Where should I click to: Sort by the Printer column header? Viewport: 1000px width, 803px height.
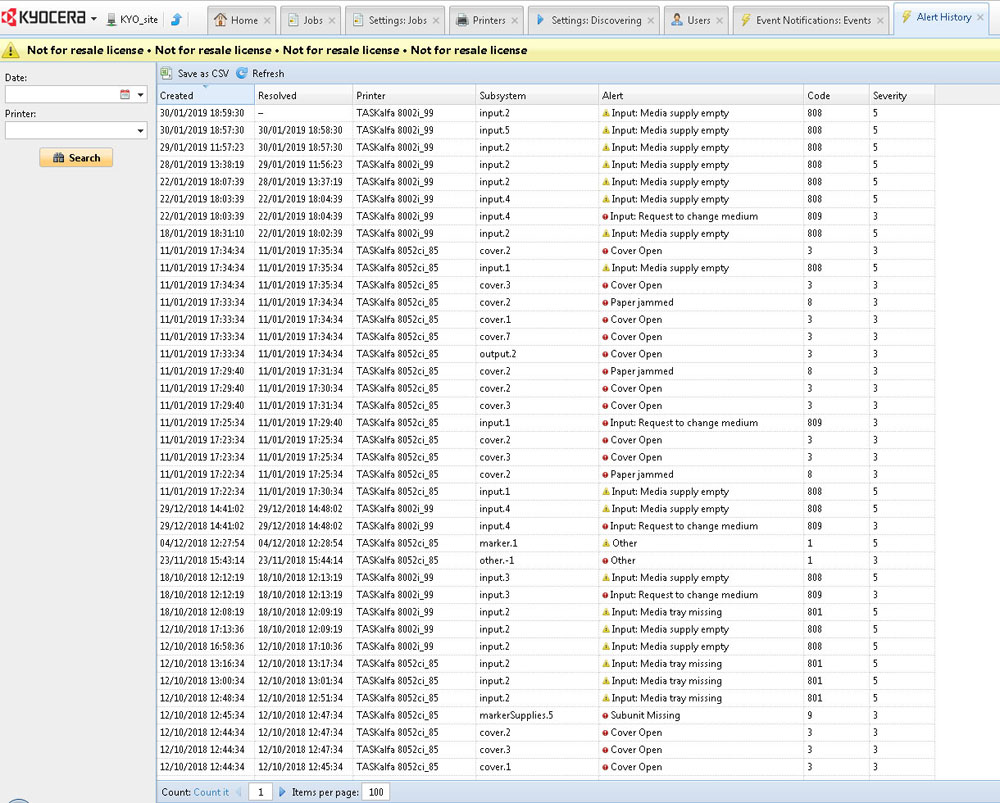pyautogui.click(x=414, y=96)
